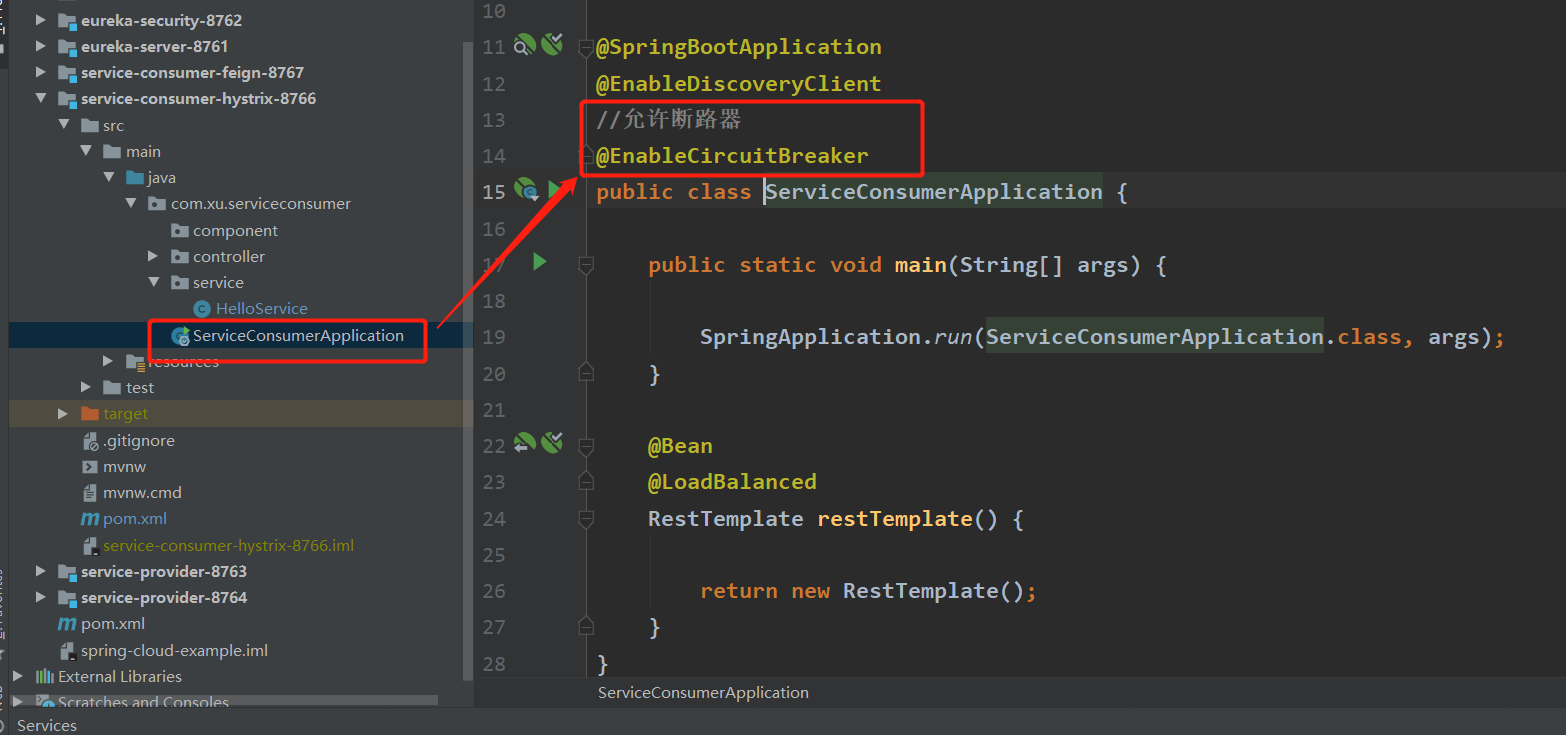Toggle the fold marker at @Bean line 22

(587, 445)
